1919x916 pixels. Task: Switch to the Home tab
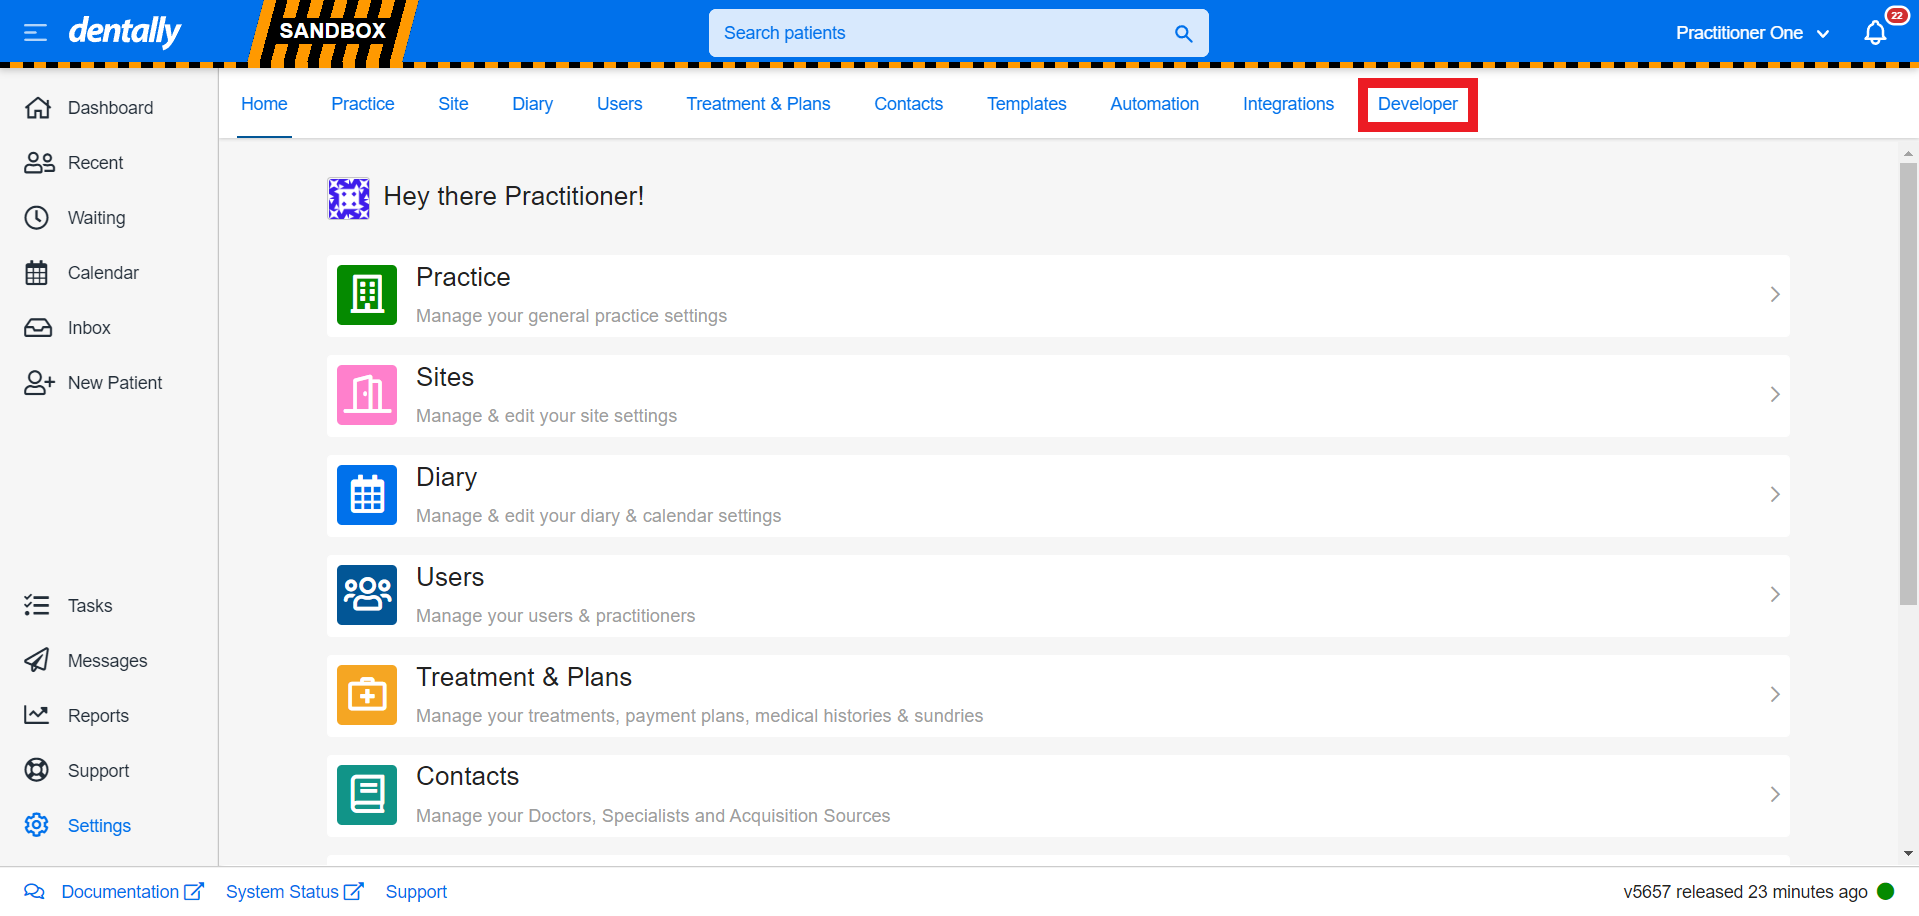tap(264, 104)
